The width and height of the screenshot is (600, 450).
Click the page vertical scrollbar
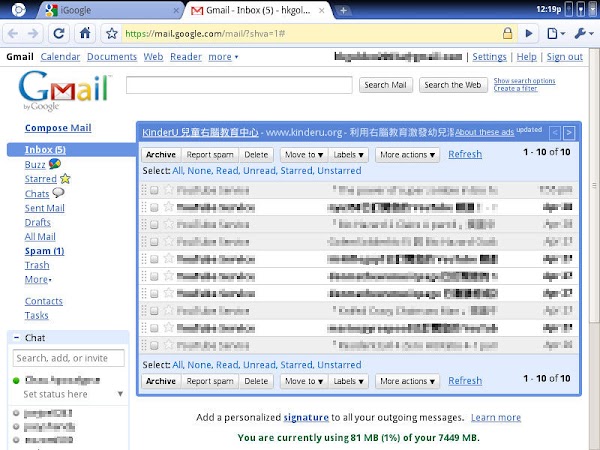(x=594, y=186)
